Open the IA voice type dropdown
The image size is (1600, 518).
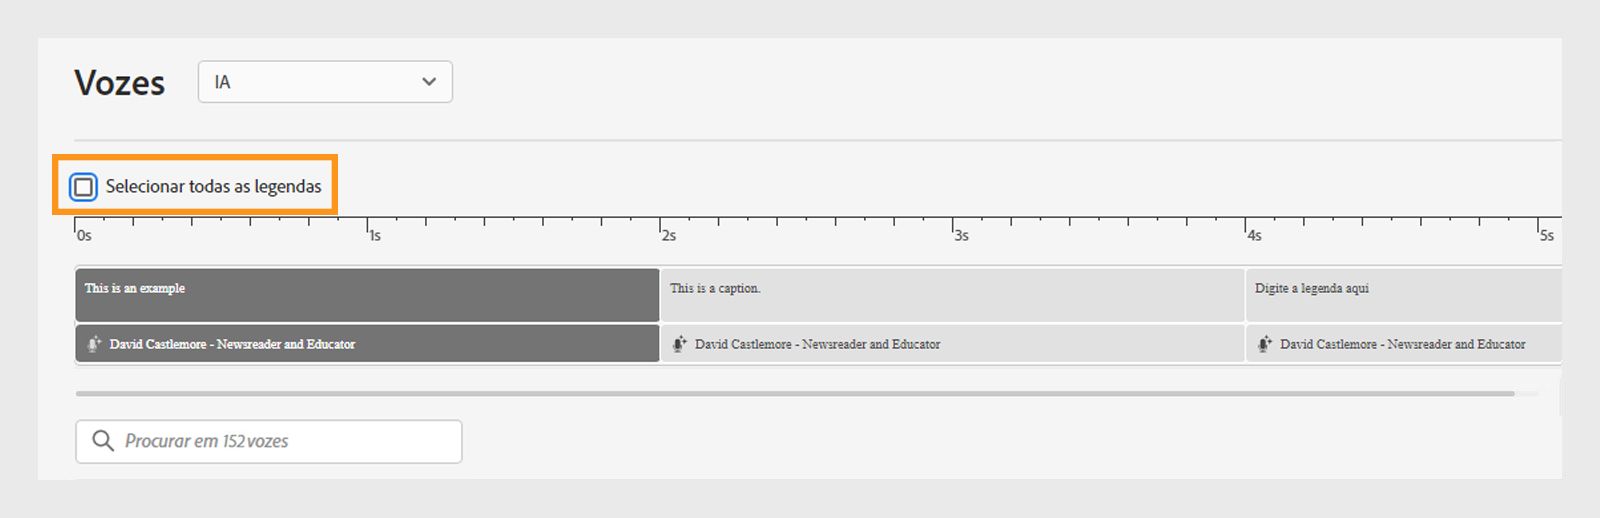coord(325,82)
